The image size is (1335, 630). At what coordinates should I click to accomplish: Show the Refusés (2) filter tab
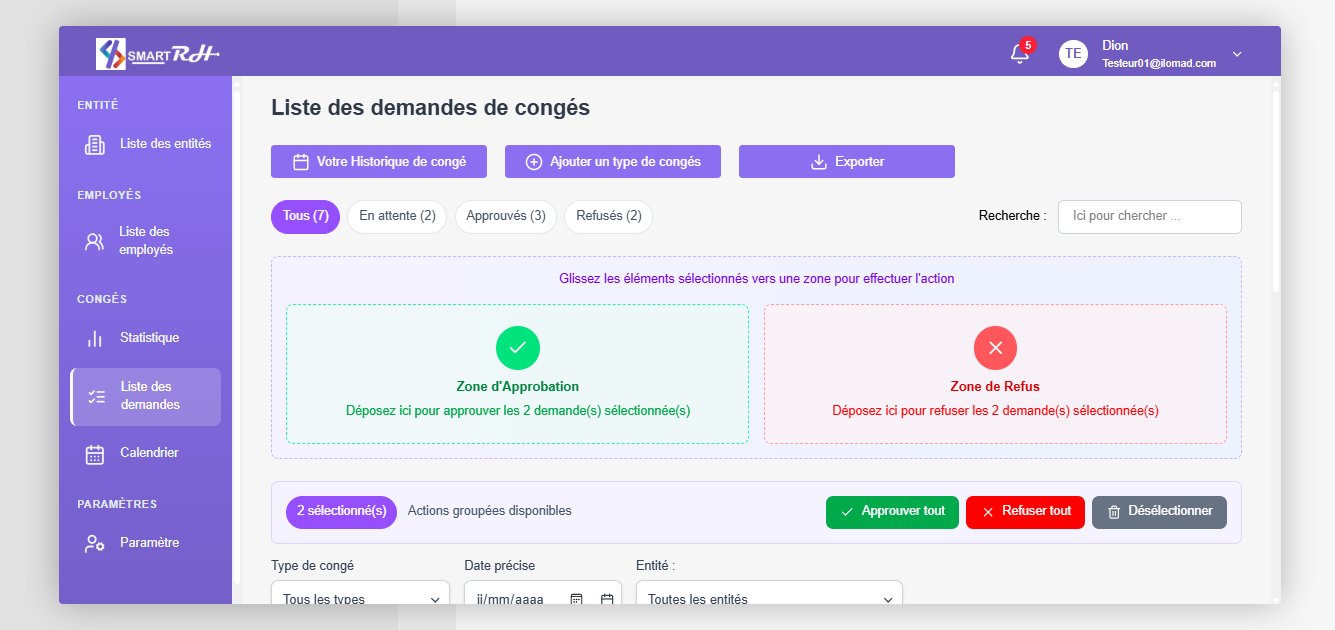pyautogui.click(x=608, y=216)
